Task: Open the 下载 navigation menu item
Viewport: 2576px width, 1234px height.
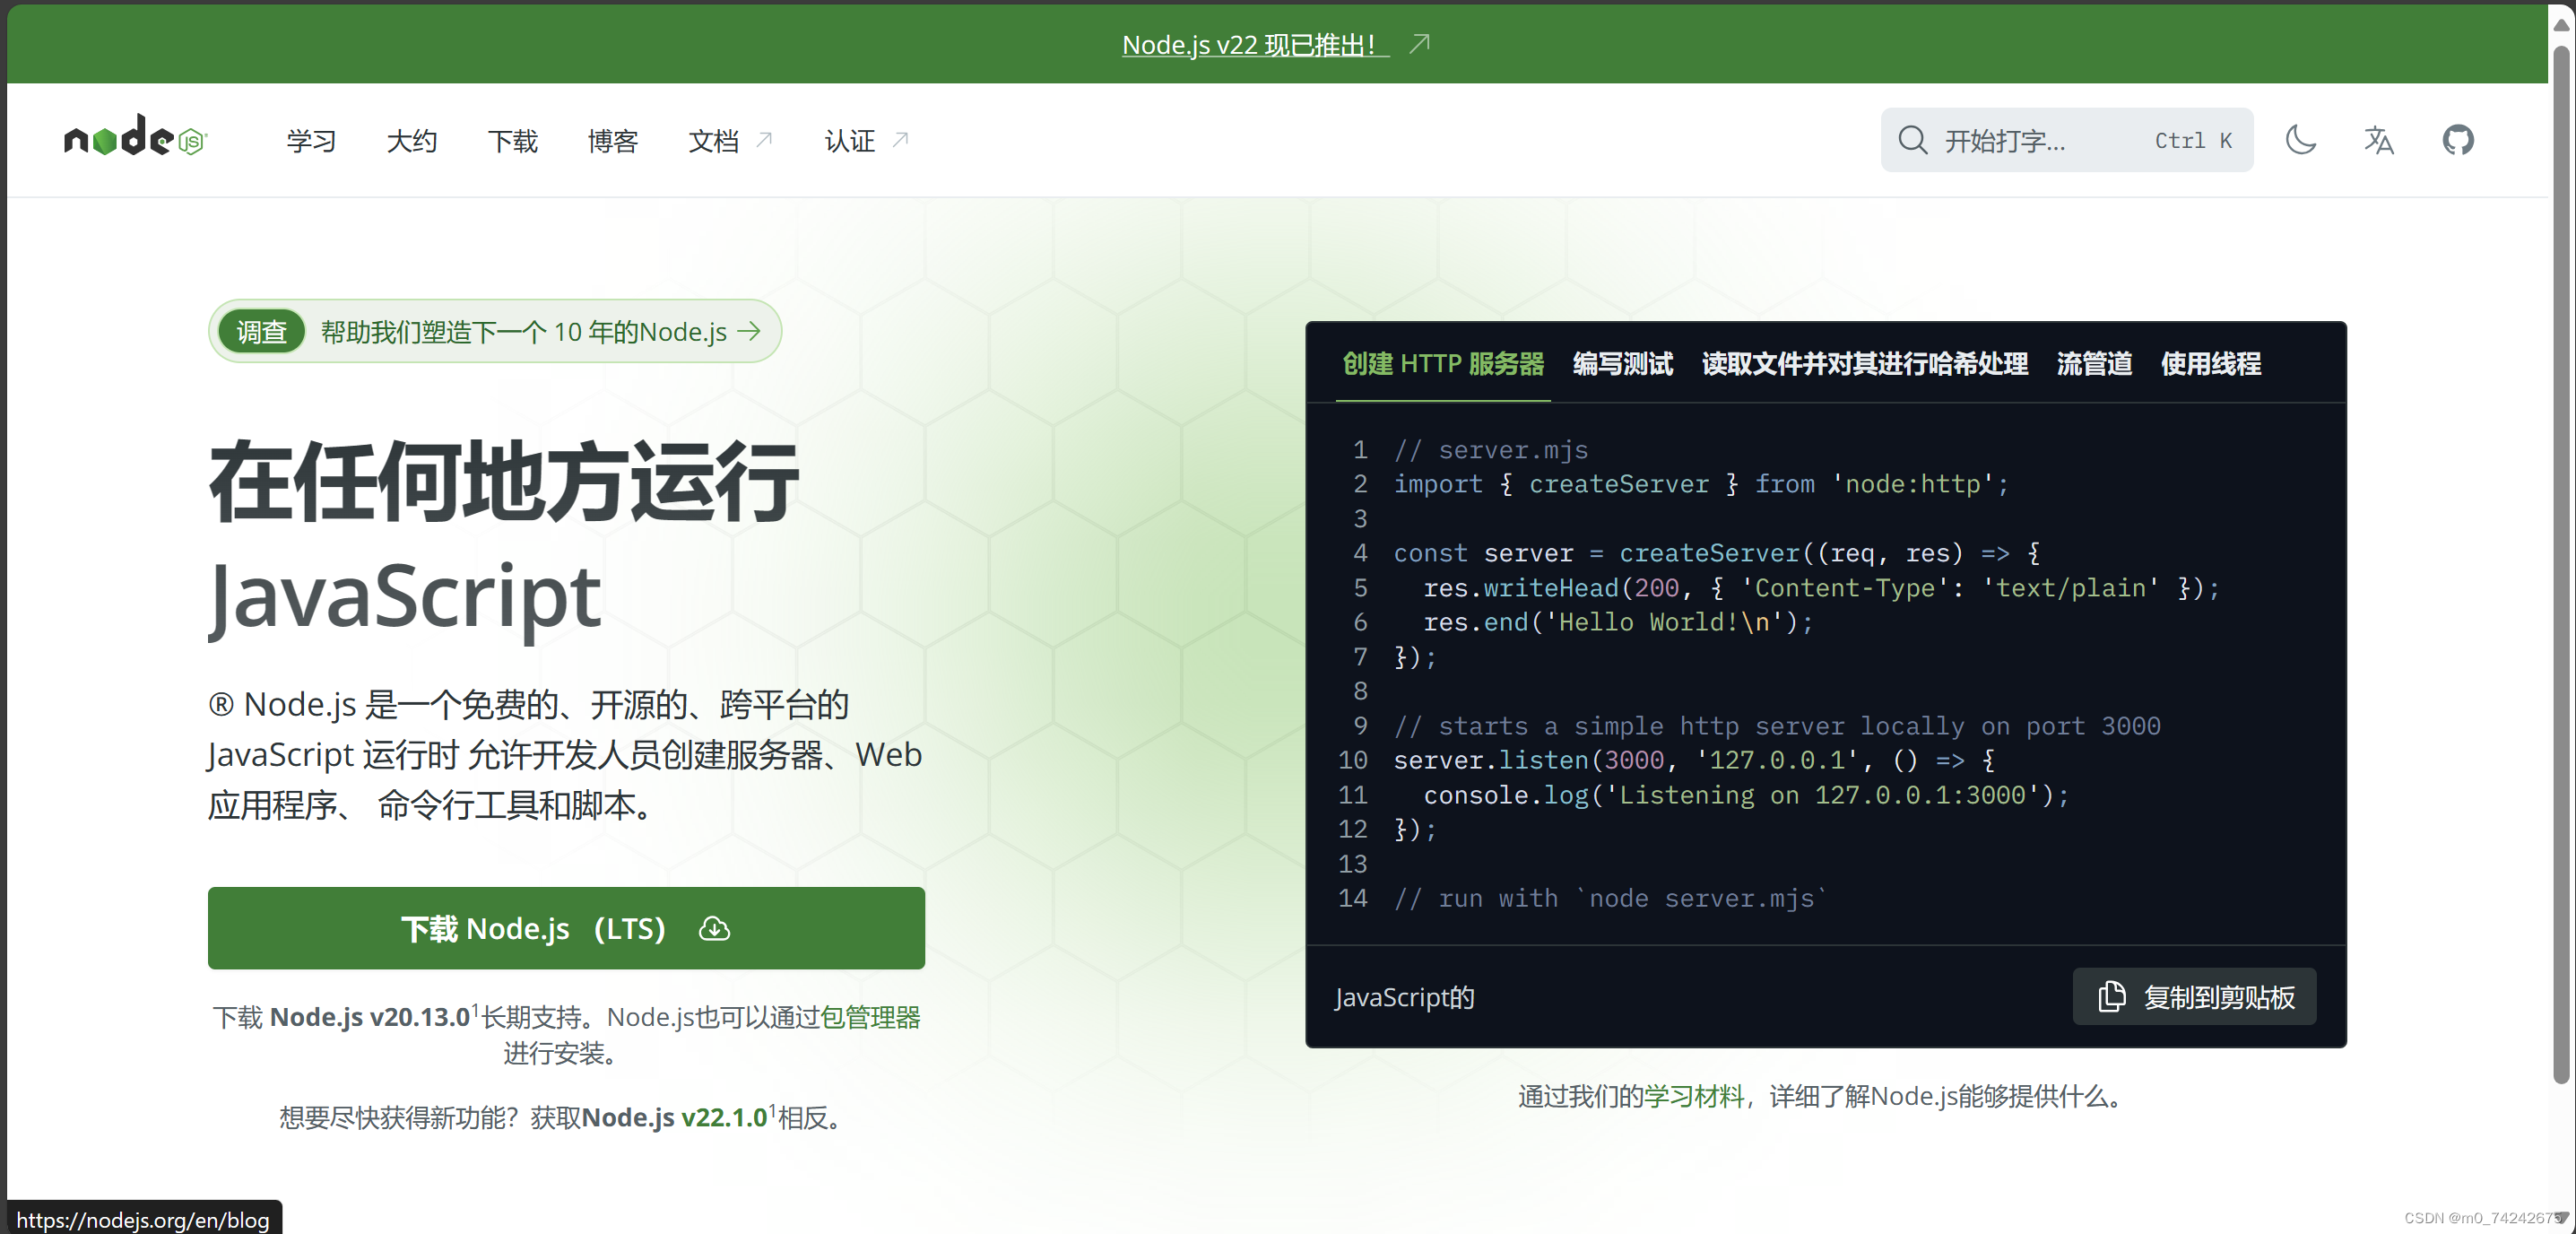Action: coord(512,141)
